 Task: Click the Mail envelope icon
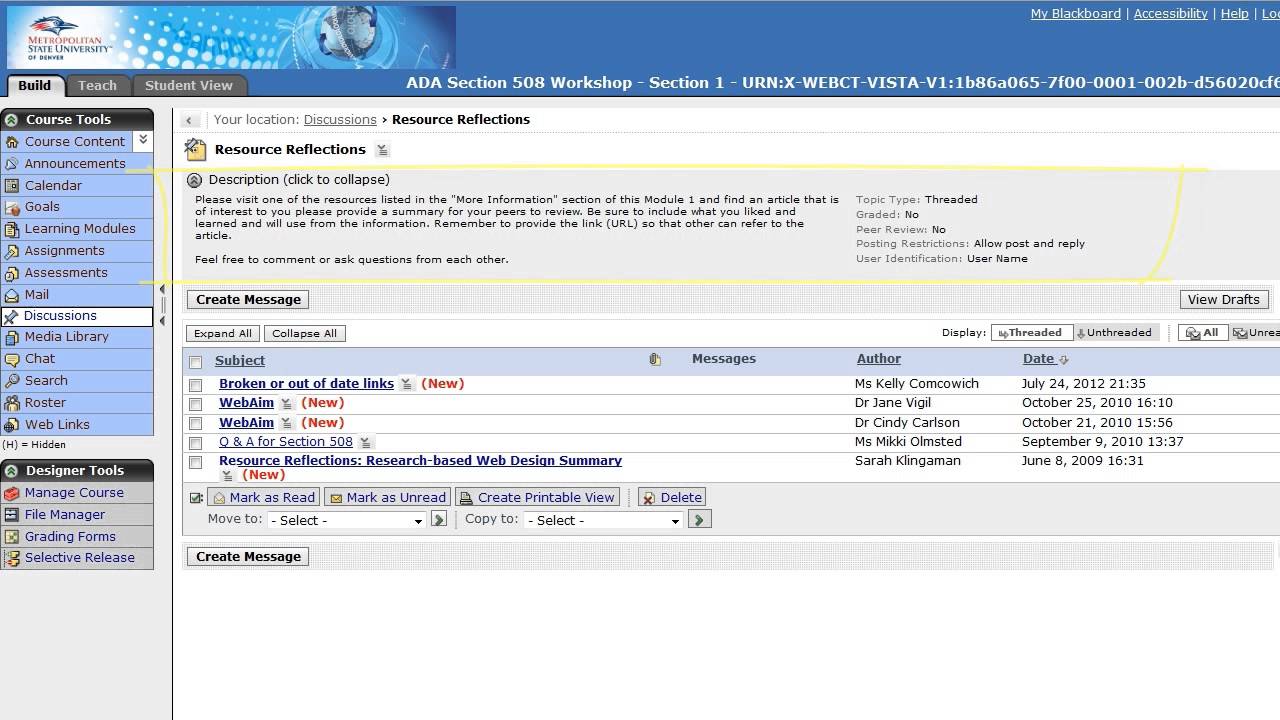pos(12,295)
